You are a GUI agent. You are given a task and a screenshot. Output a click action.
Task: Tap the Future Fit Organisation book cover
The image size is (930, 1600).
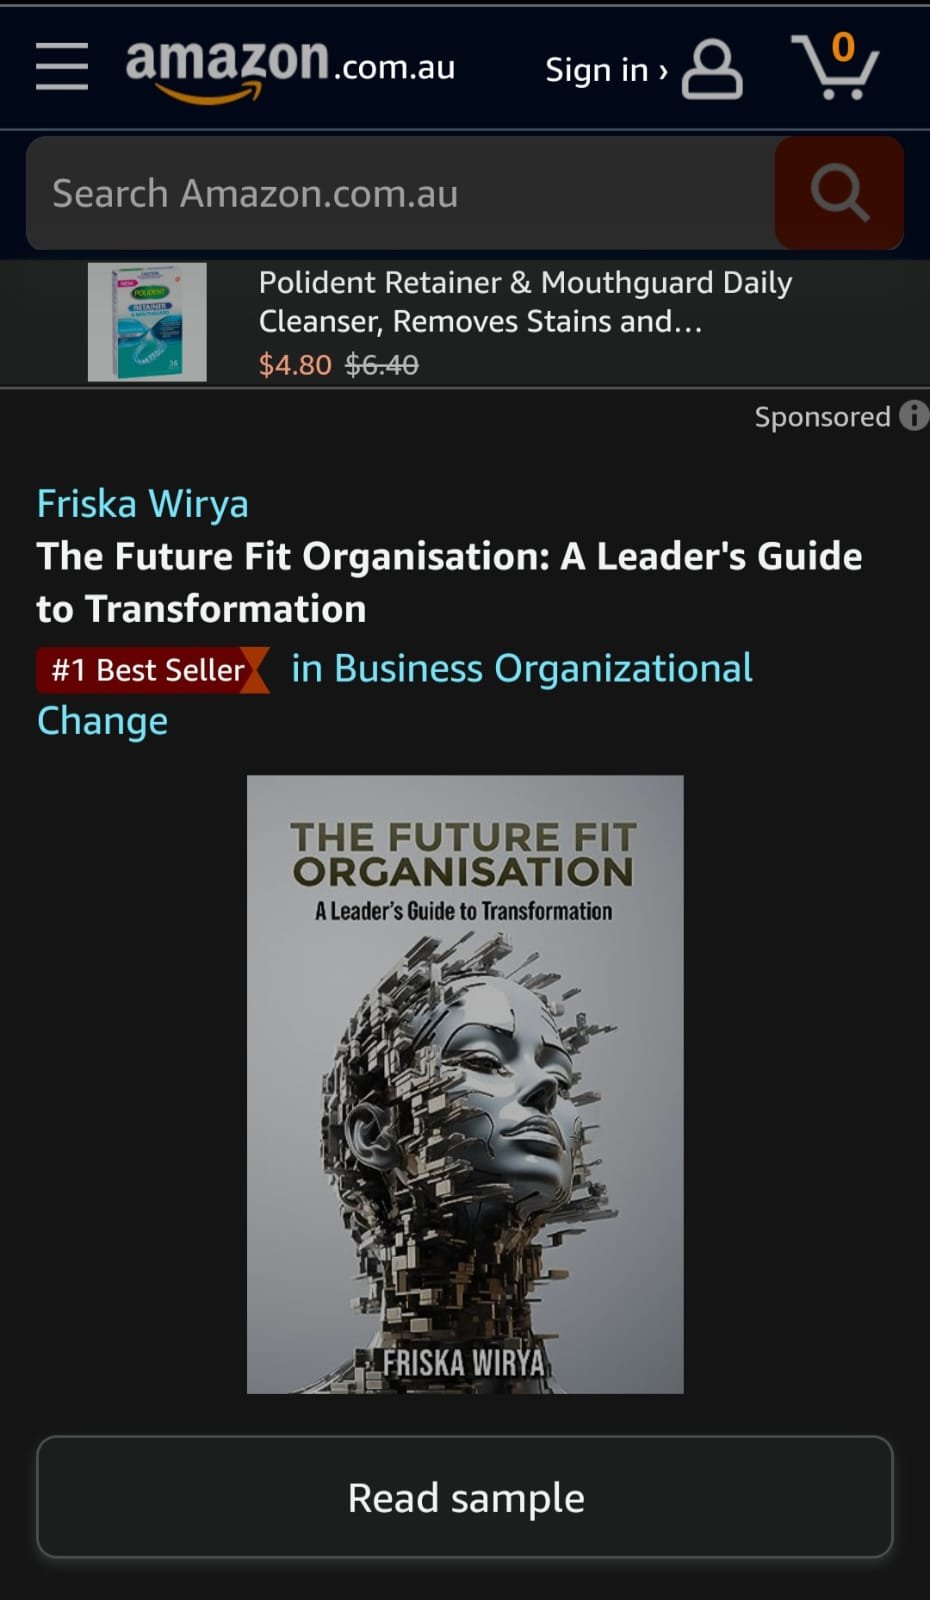[x=465, y=1084]
